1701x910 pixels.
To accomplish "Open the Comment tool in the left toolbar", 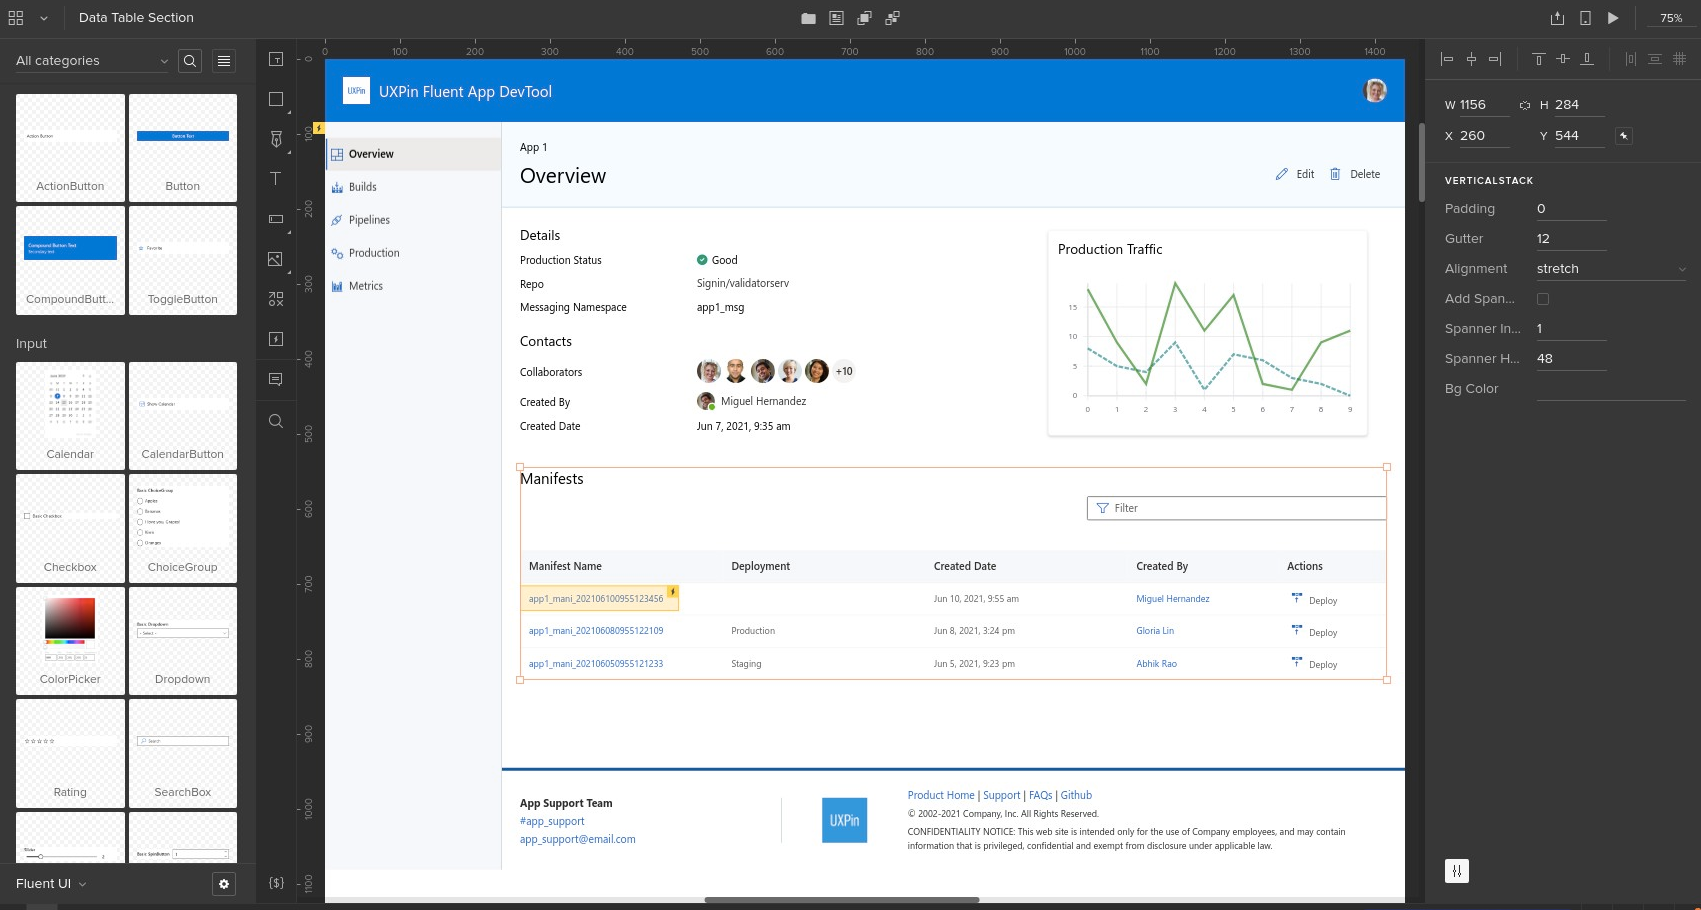I will (275, 378).
